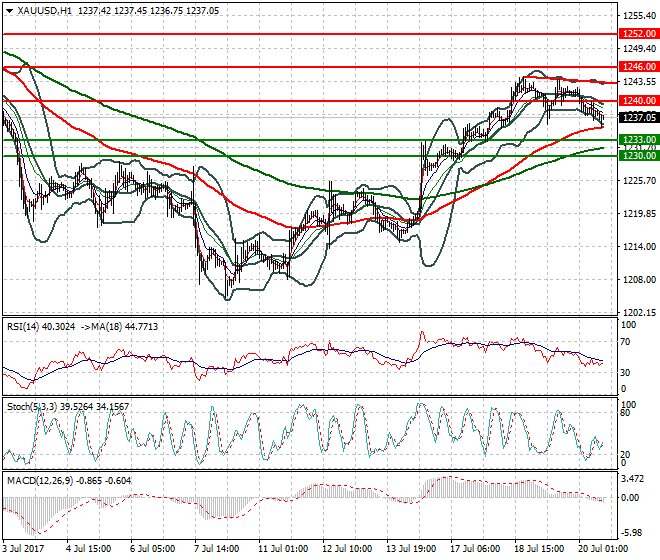The width and height of the screenshot is (660, 560).
Task: Select the Stoch(5,3,3) indicator label
Action: point(32,407)
